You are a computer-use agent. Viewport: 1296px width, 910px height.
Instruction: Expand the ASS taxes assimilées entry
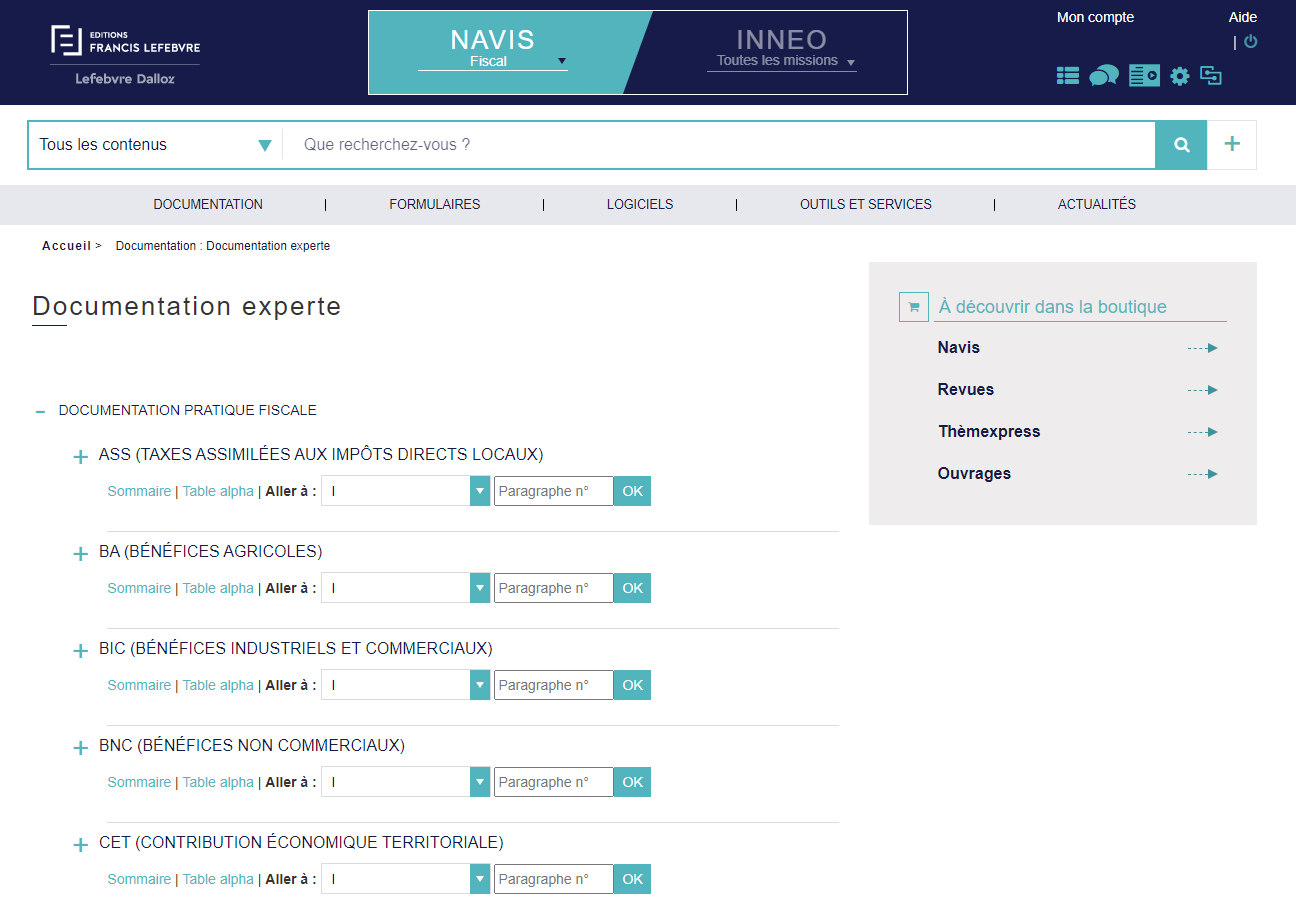coord(81,457)
